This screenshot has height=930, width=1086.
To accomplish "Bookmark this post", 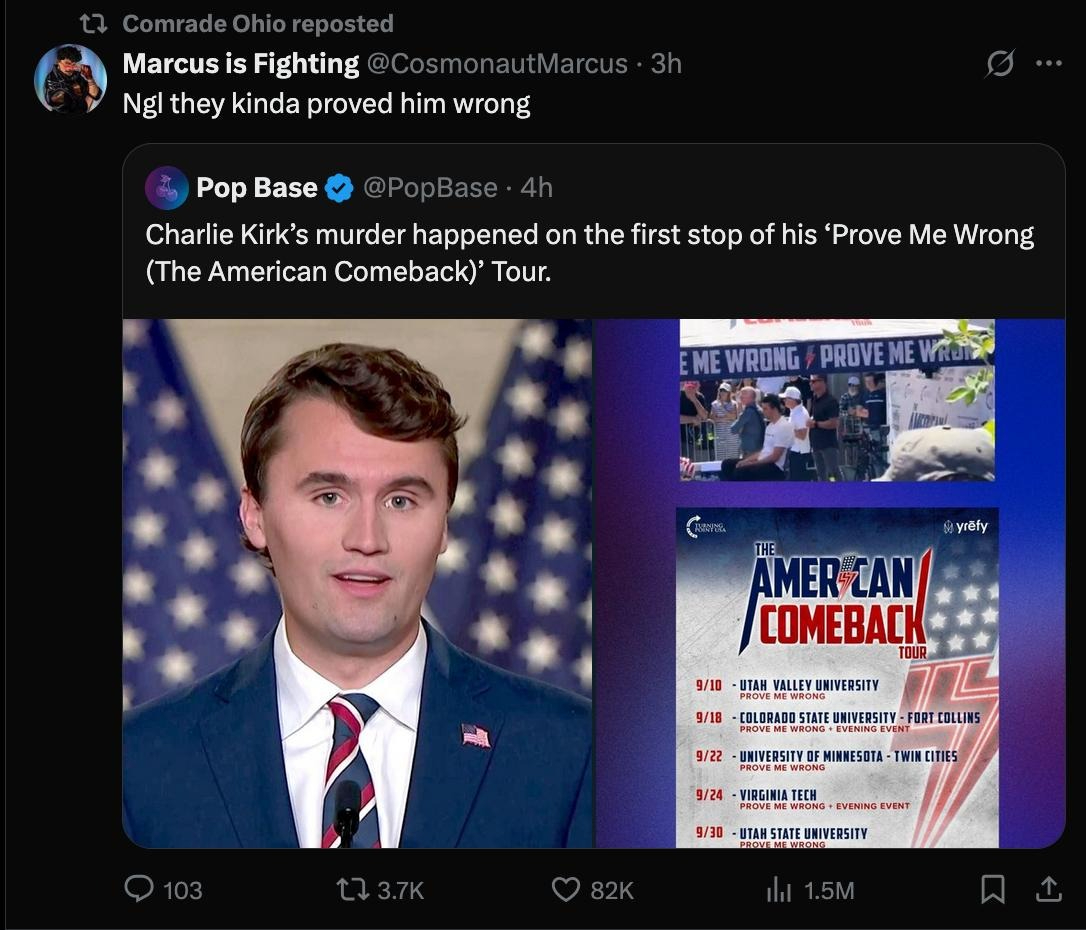I will [x=991, y=889].
